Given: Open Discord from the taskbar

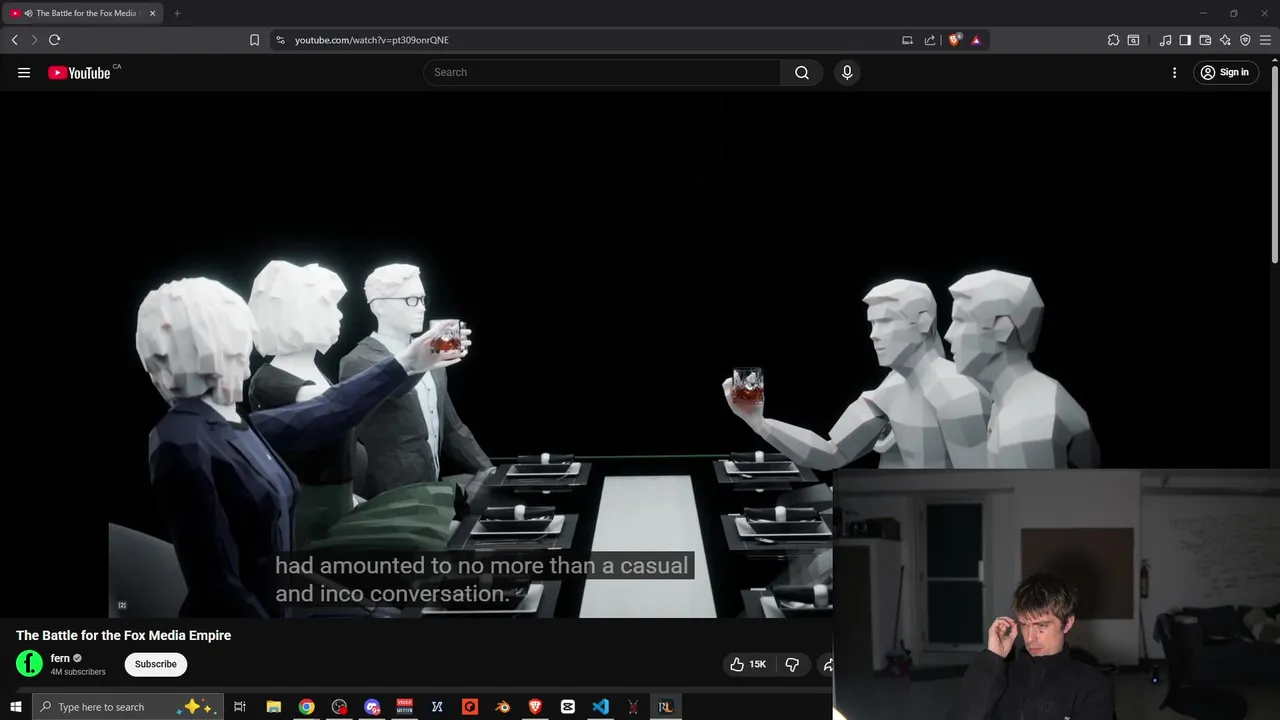Looking at the screenshot, I should (x=372, y=707).
